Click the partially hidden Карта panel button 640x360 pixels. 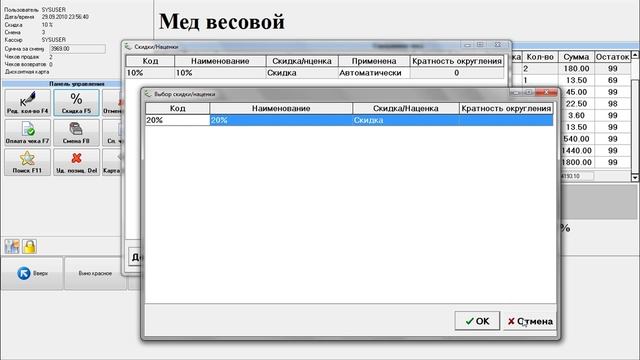112,162
